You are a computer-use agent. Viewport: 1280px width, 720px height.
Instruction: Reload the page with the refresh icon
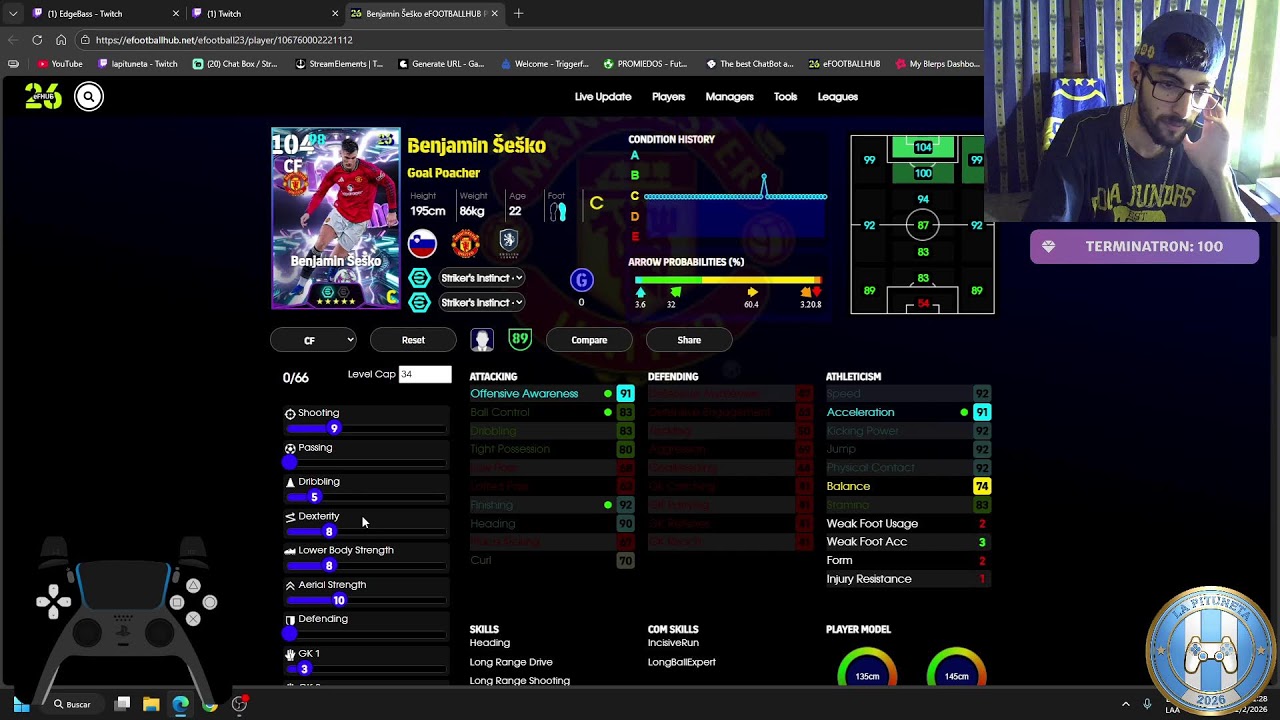point(37,40)
